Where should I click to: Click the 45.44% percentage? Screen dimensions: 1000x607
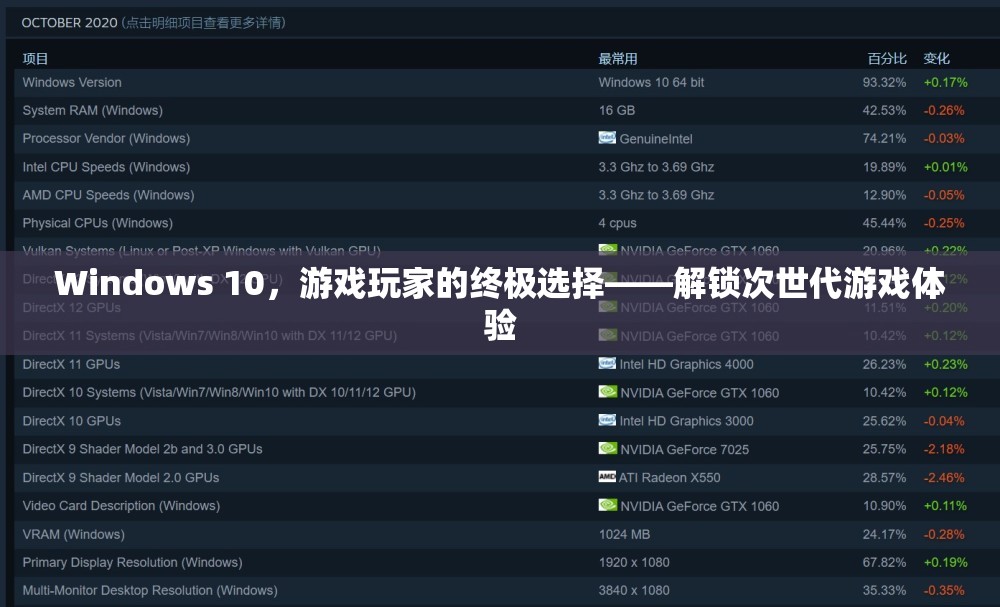click(885, 223)
